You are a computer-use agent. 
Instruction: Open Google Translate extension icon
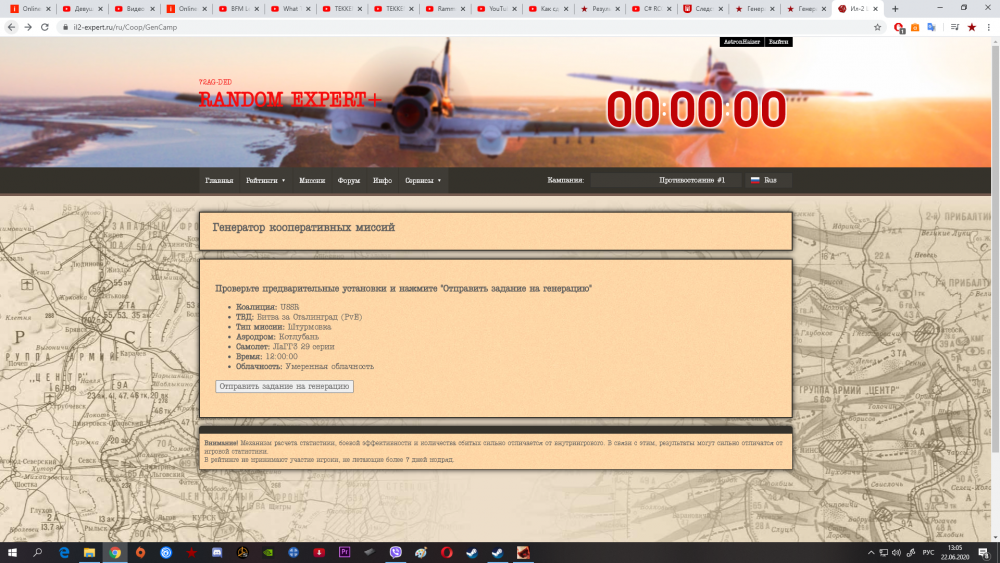pyautogui.click(x=932, y=27)
